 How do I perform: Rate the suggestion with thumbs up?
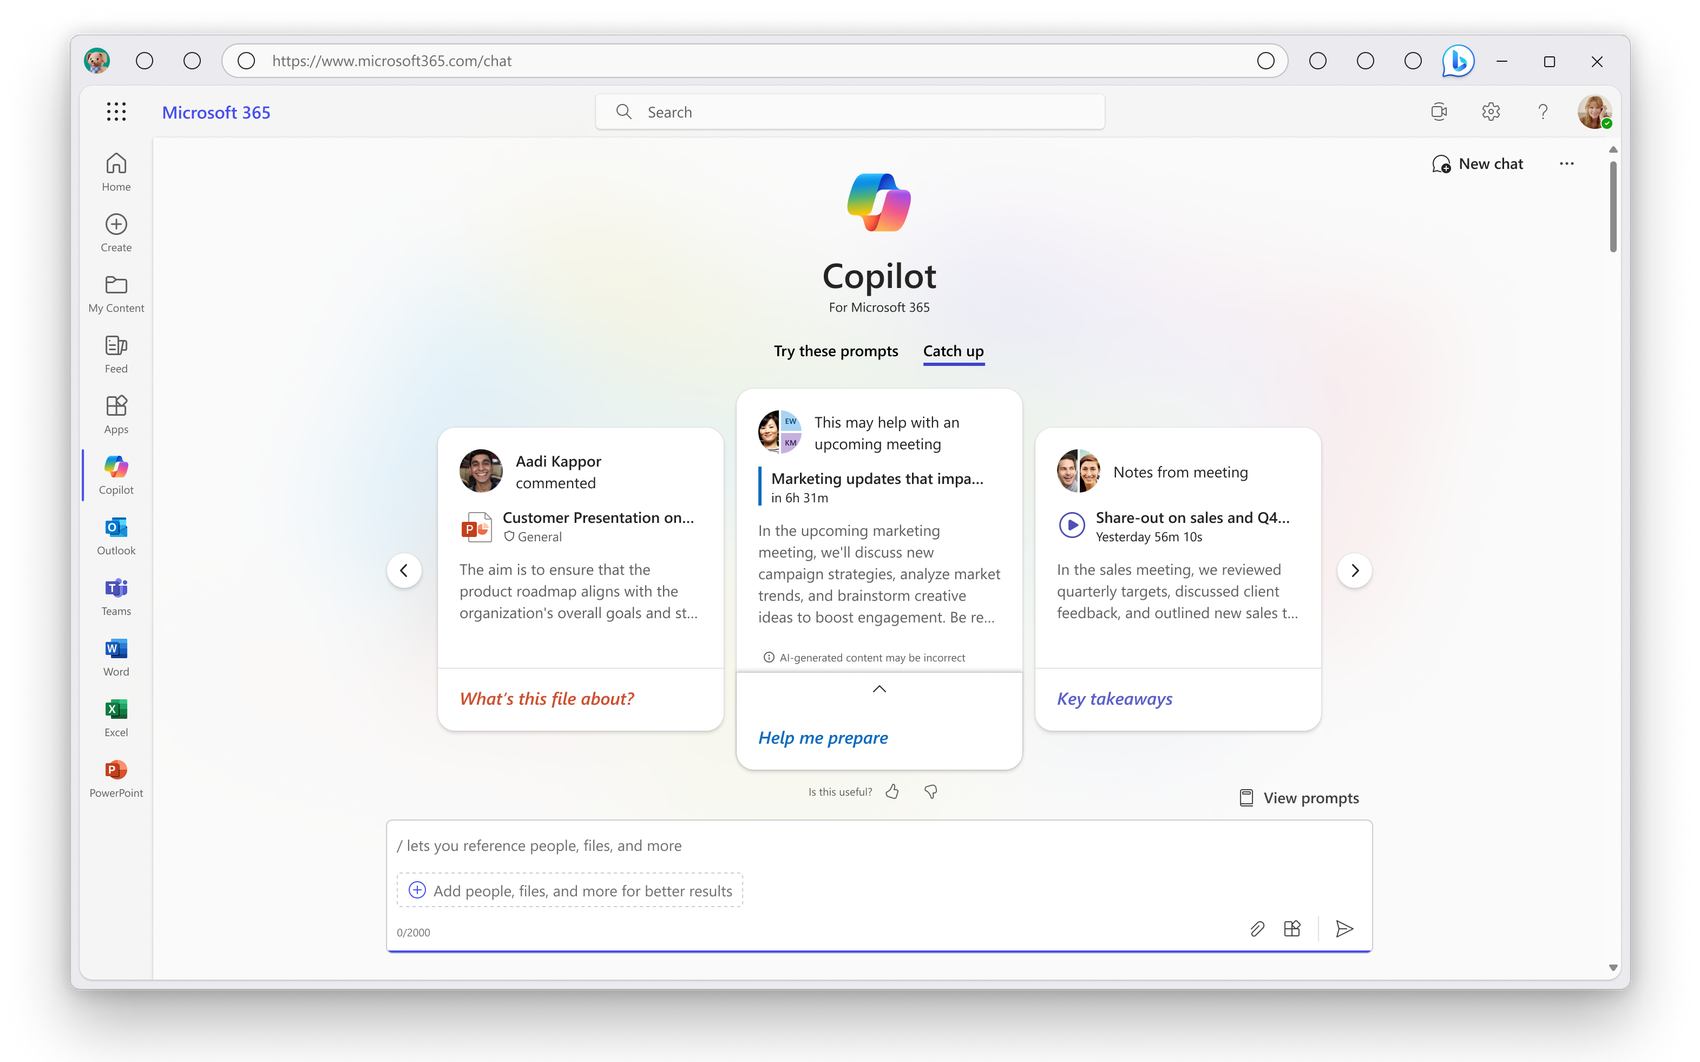coord(892,791)
